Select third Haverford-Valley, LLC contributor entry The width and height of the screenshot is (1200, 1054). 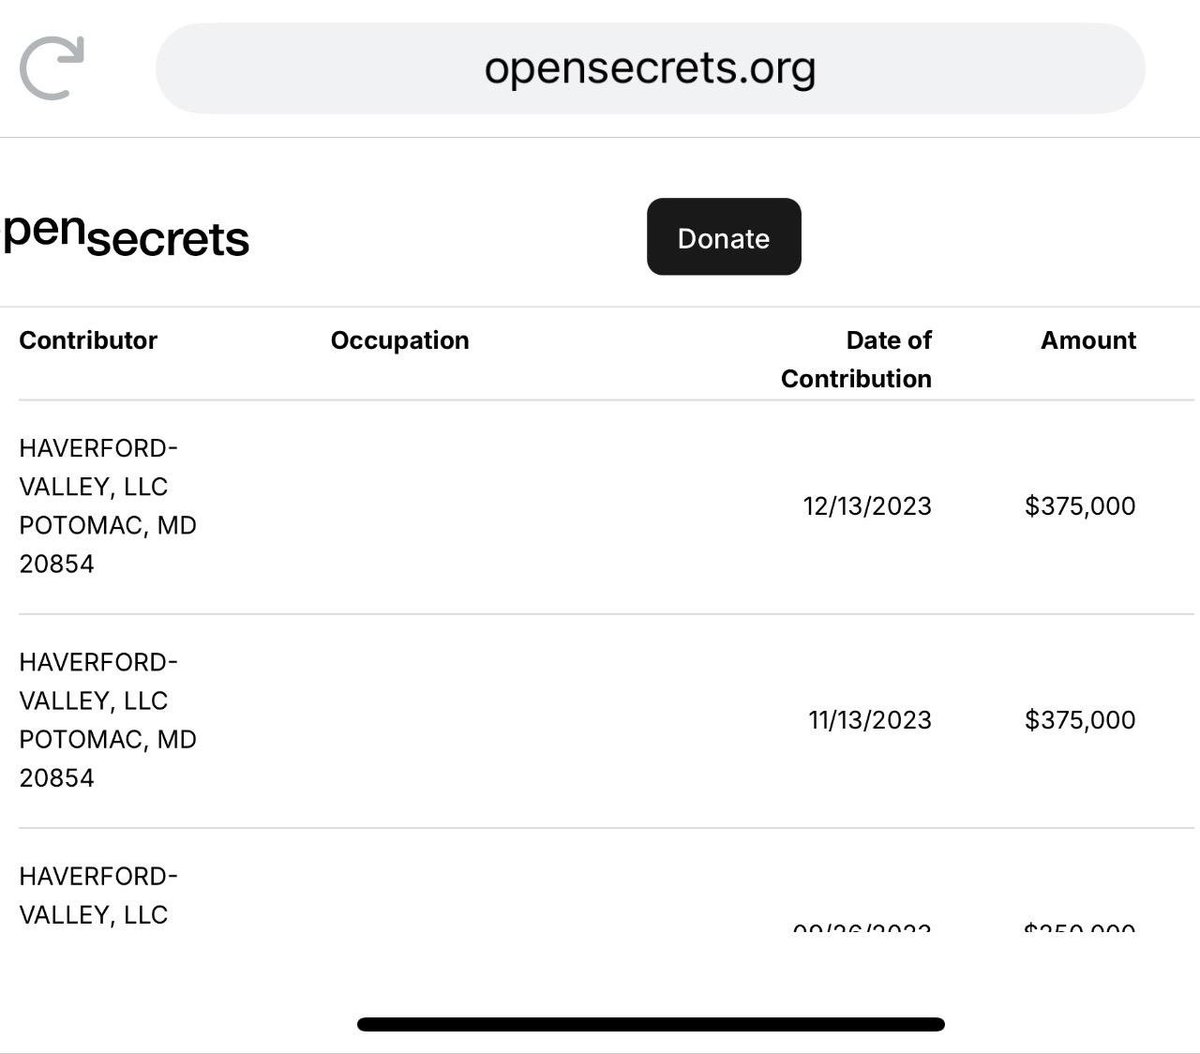coord(99,895)
